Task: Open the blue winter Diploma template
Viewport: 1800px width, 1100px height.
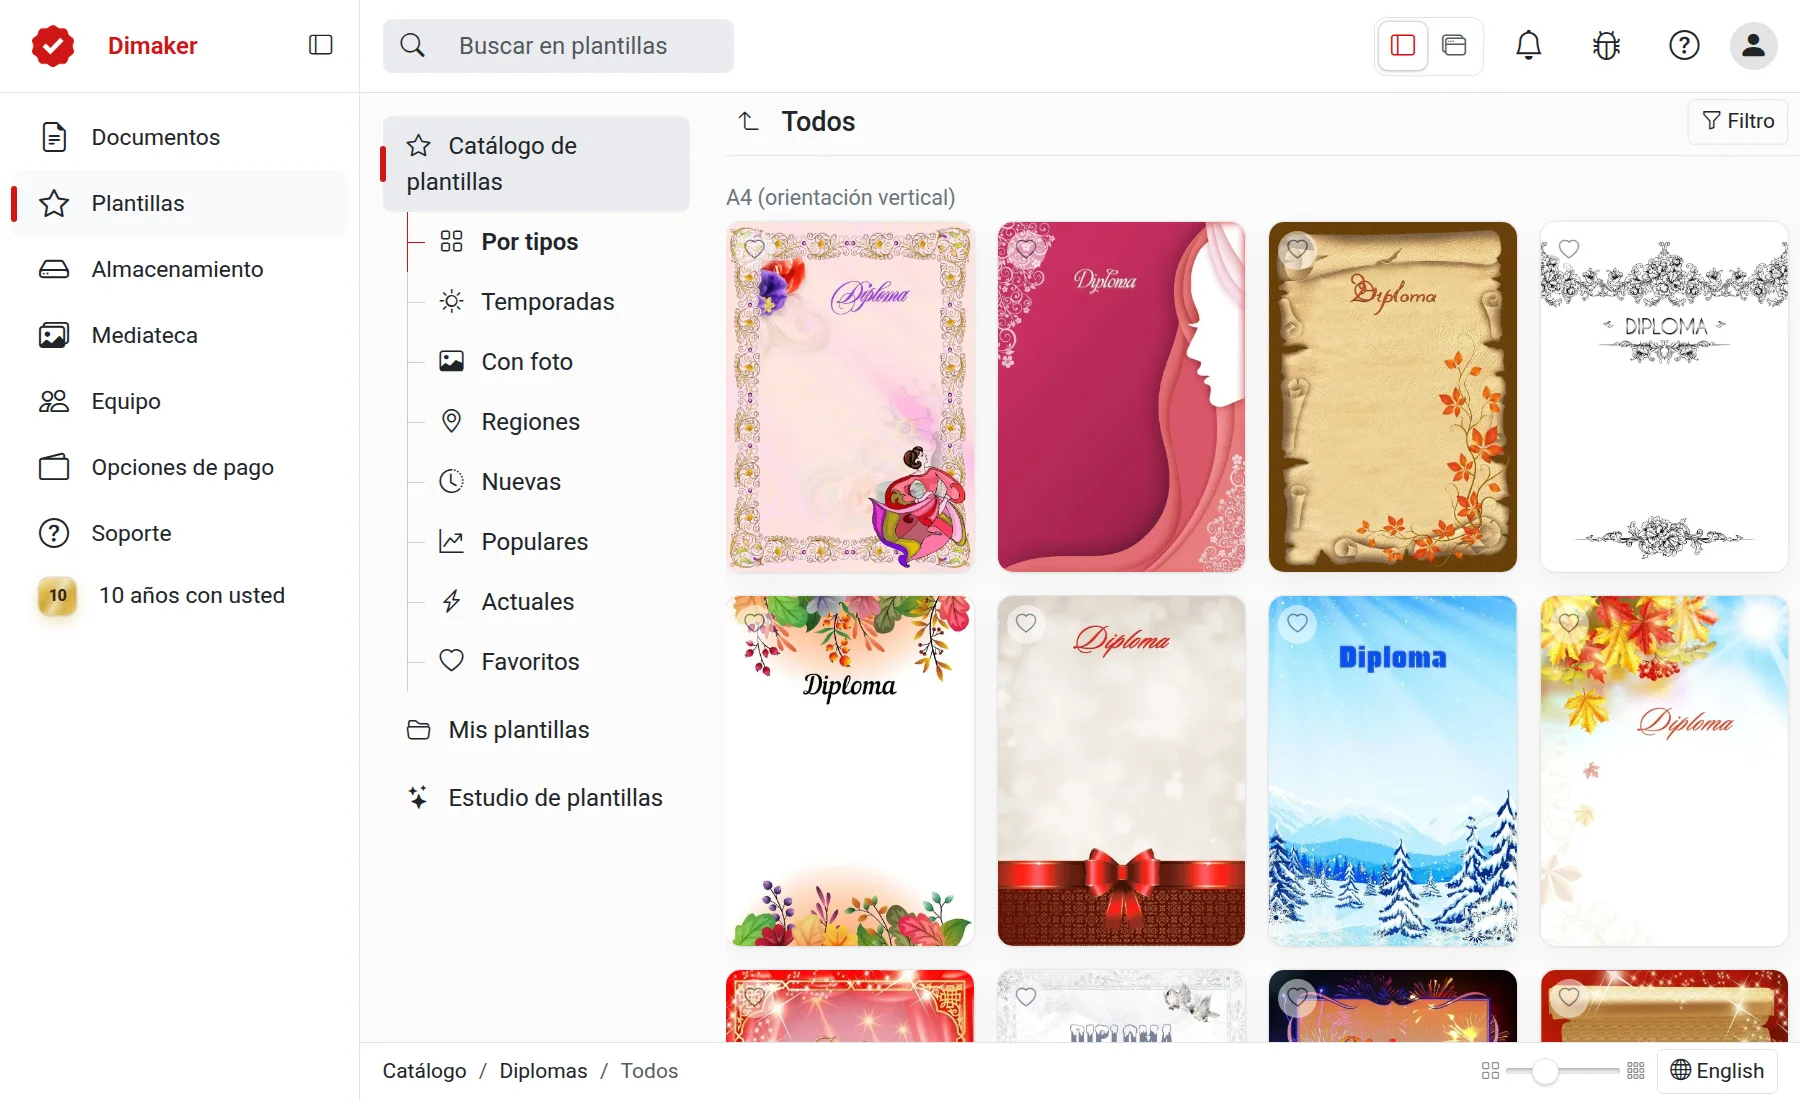Action: click(x=1393, y=771)
